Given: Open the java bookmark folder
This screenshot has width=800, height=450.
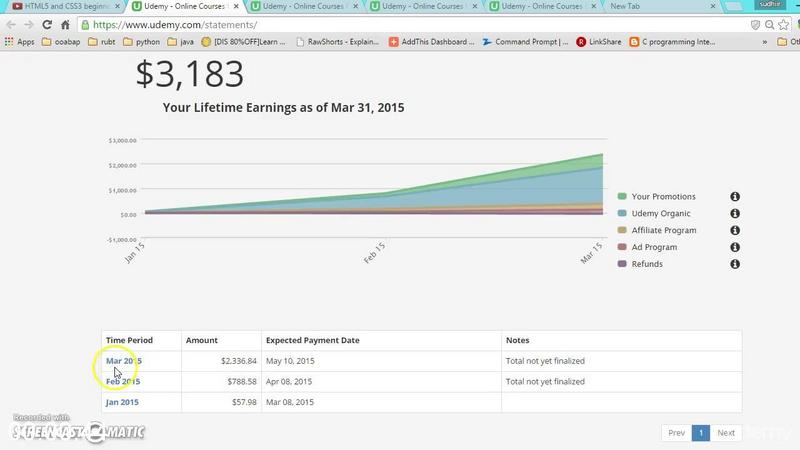Looking at the screenshot, I should [x=181, y=42].
